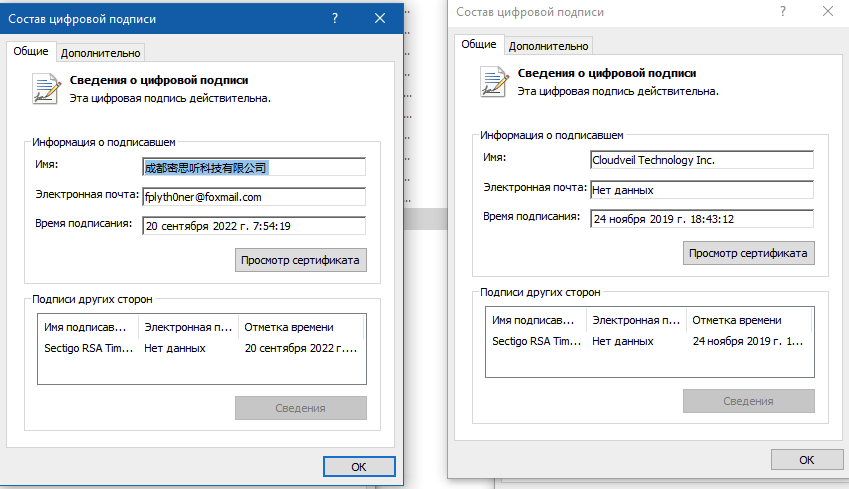Click the signature certificate icon in right dialog
849x489 pixels.
(x=493, y=81)
